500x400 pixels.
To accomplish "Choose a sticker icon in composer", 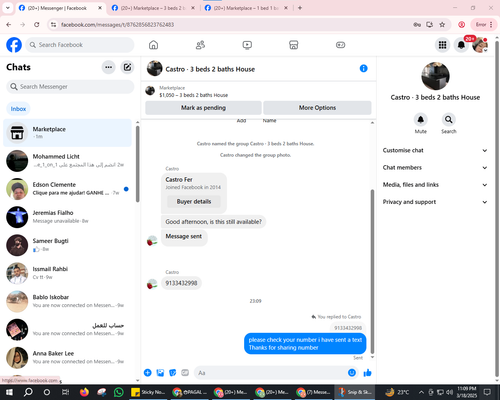I will pos(173,373).
